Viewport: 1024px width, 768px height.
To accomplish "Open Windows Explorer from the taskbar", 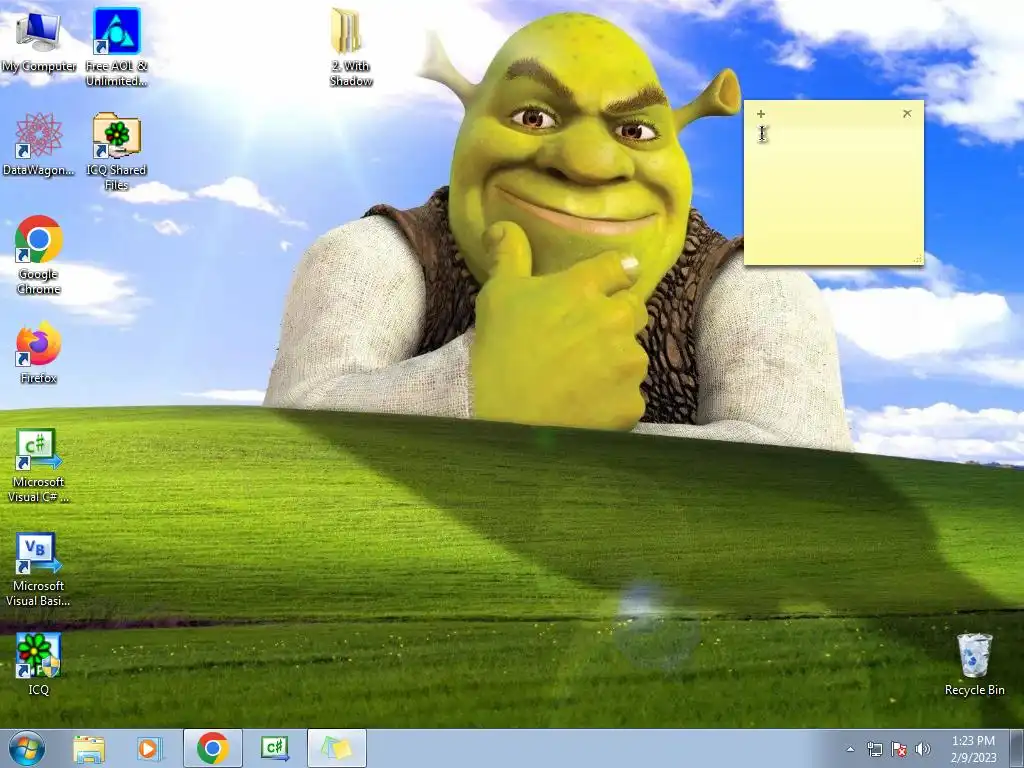I will (89, 748).
